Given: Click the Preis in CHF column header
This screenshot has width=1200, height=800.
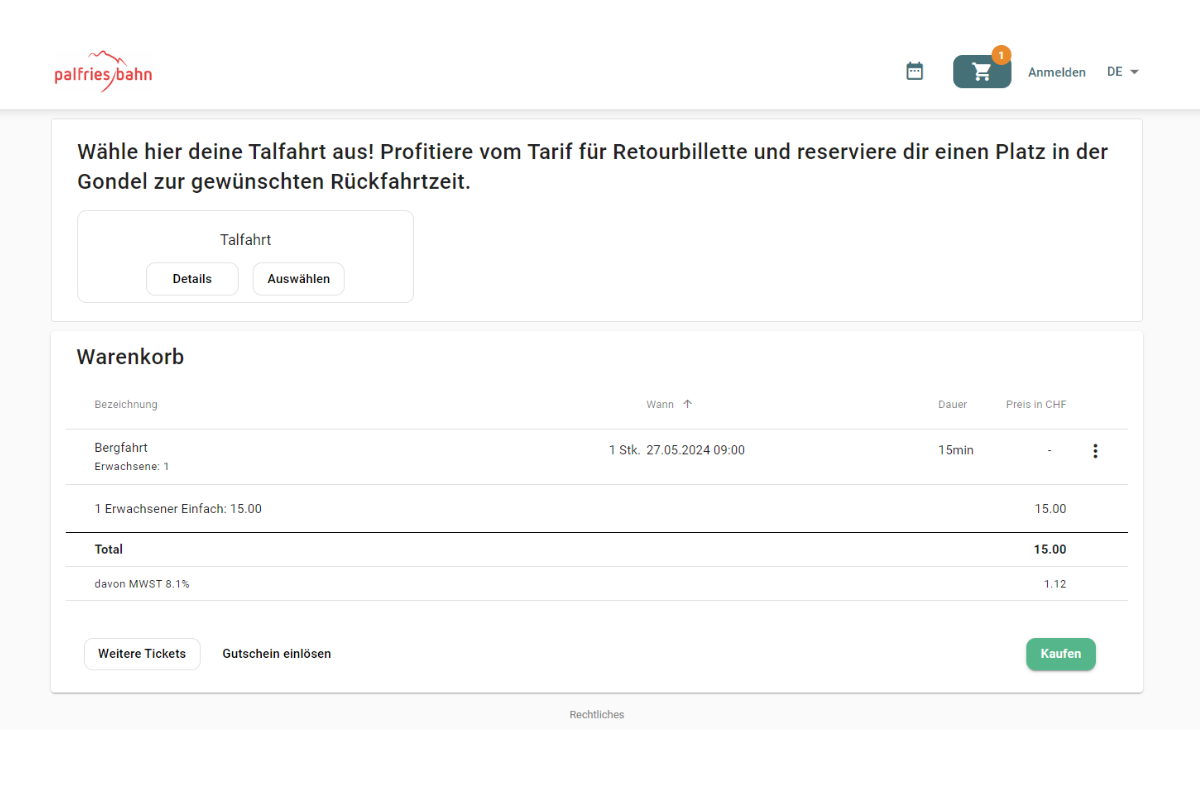Looking at the screenshot, I should [x=1035, y=404].
